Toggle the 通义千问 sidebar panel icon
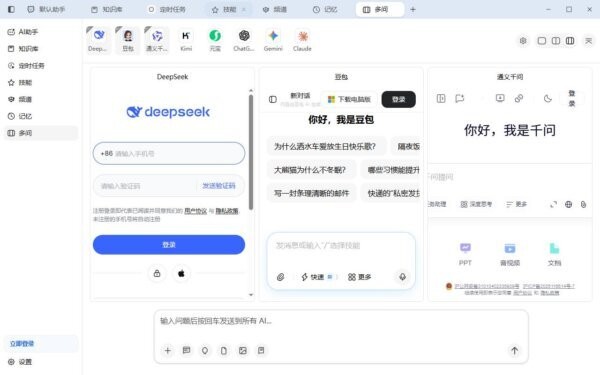This screenshot has height=375, width=600. [x=441, y=99]
